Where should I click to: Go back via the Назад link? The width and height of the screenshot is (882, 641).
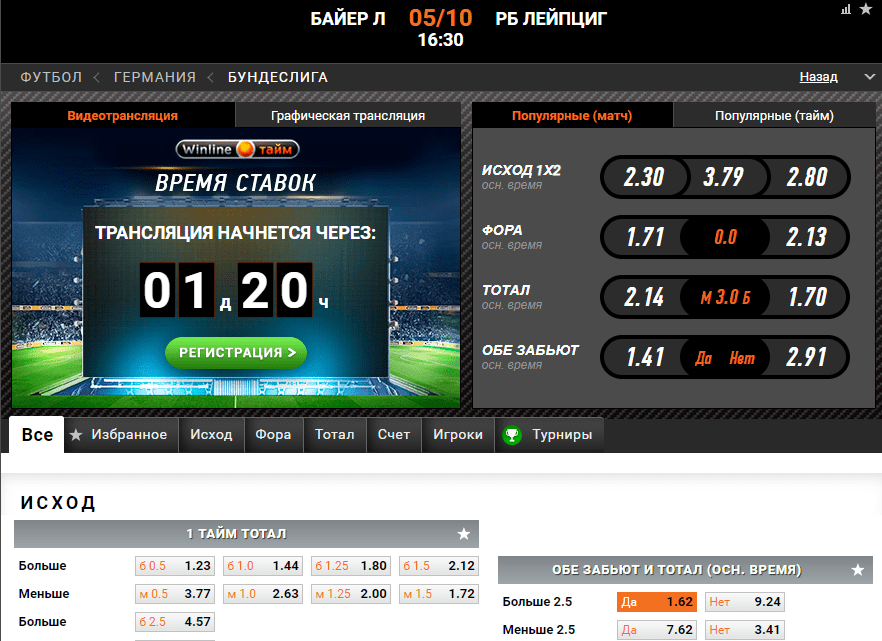pyautogui.click(x=818, y=76)
